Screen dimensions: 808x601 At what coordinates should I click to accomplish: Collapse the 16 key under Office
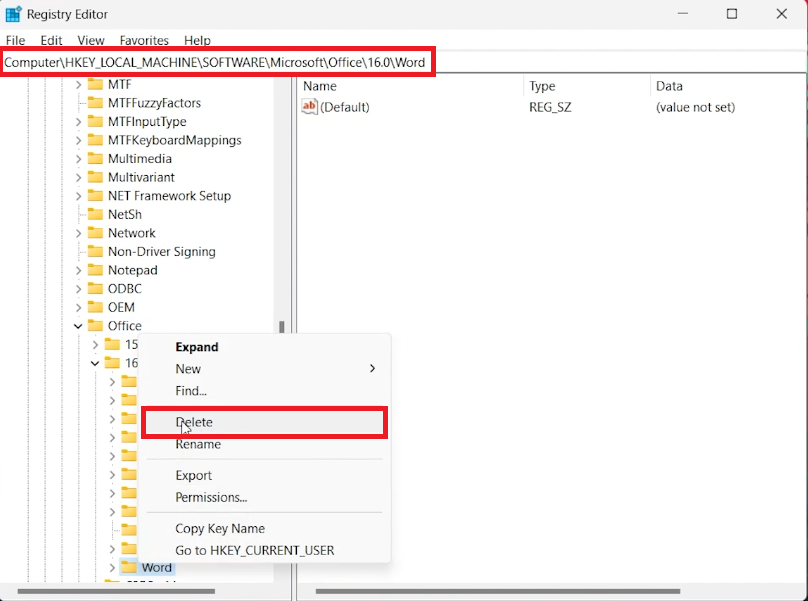pos(95,363)
